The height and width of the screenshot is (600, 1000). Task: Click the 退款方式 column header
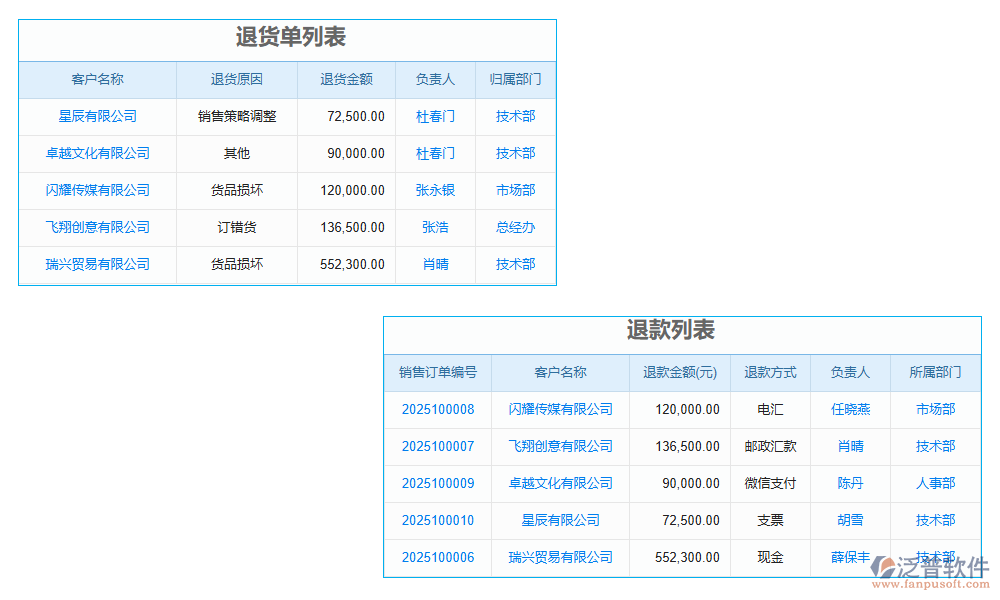[769, 372]
